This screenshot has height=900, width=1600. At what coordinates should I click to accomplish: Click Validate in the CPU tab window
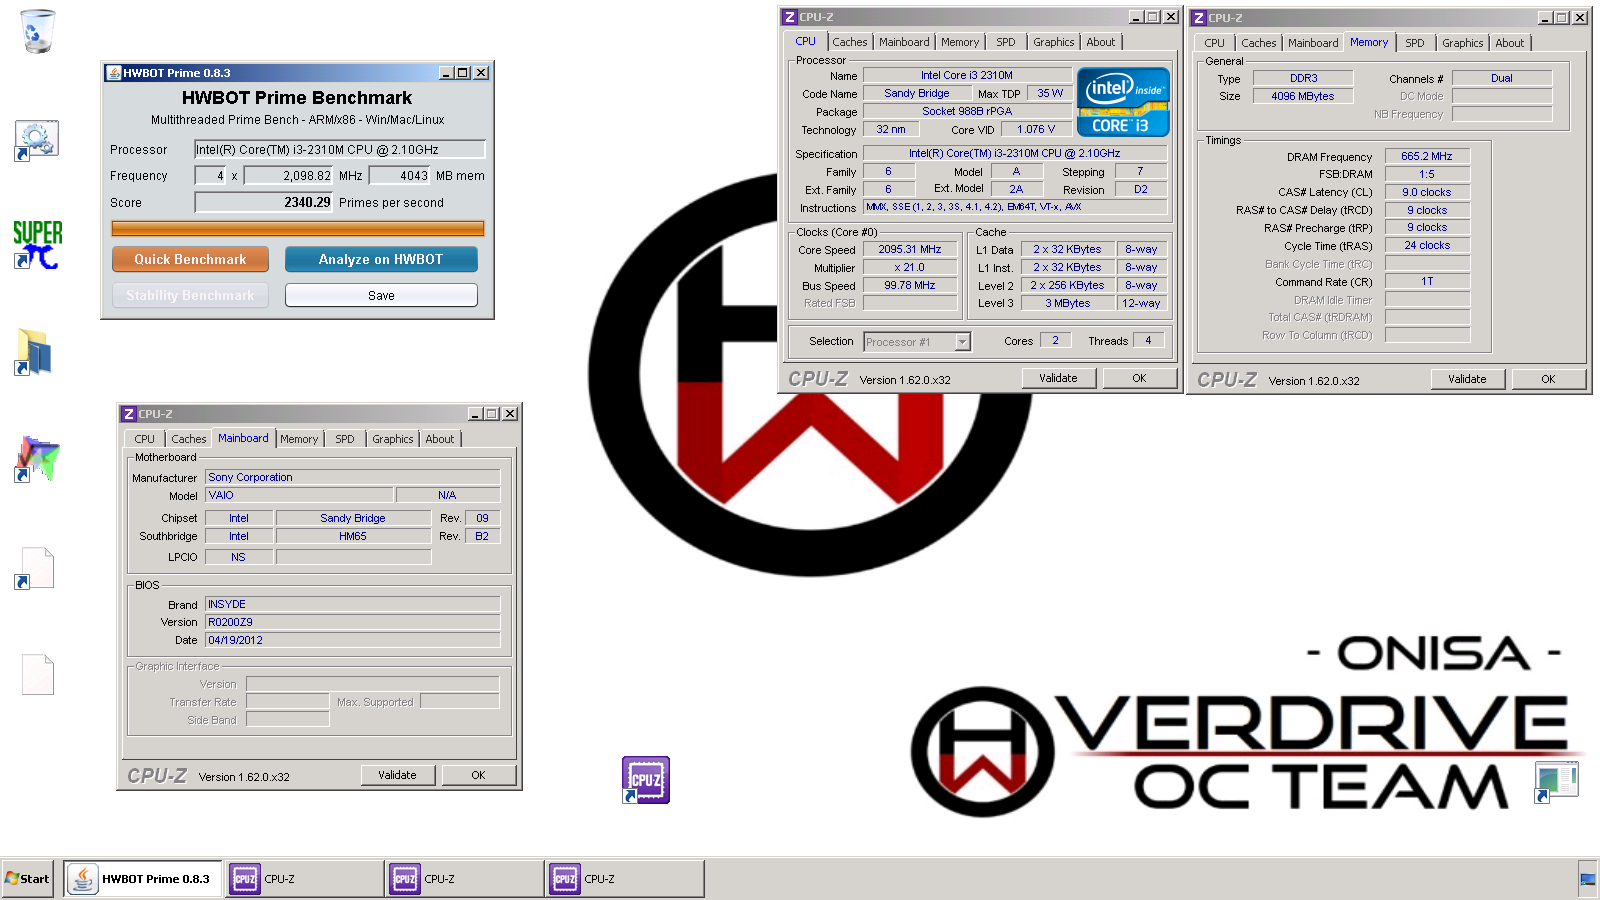[1058, 378]
